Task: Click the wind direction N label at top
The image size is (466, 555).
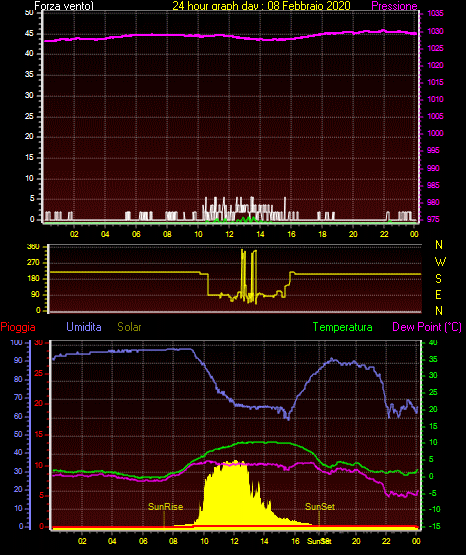Action: [x=439, y=245]
